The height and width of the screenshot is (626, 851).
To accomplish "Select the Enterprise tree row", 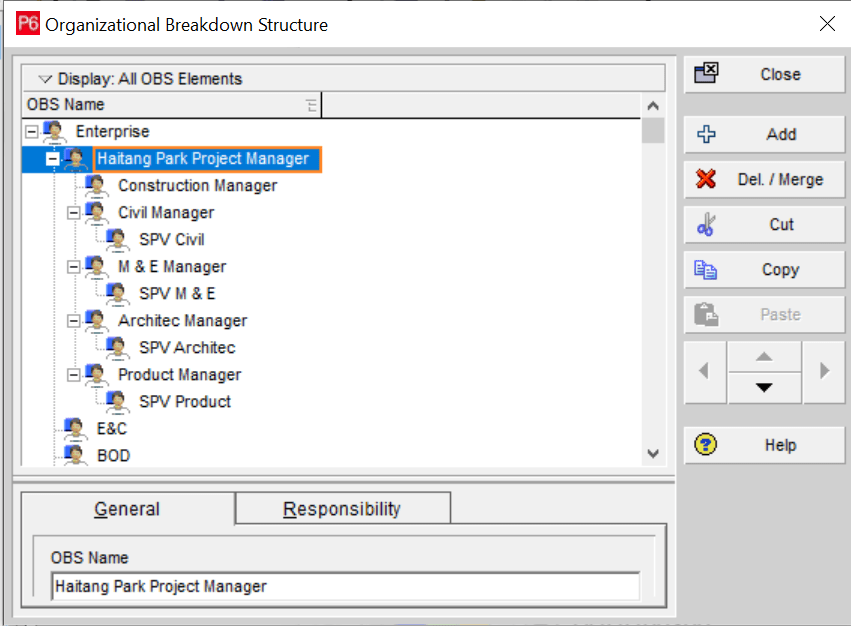I will tap(112, 131).
